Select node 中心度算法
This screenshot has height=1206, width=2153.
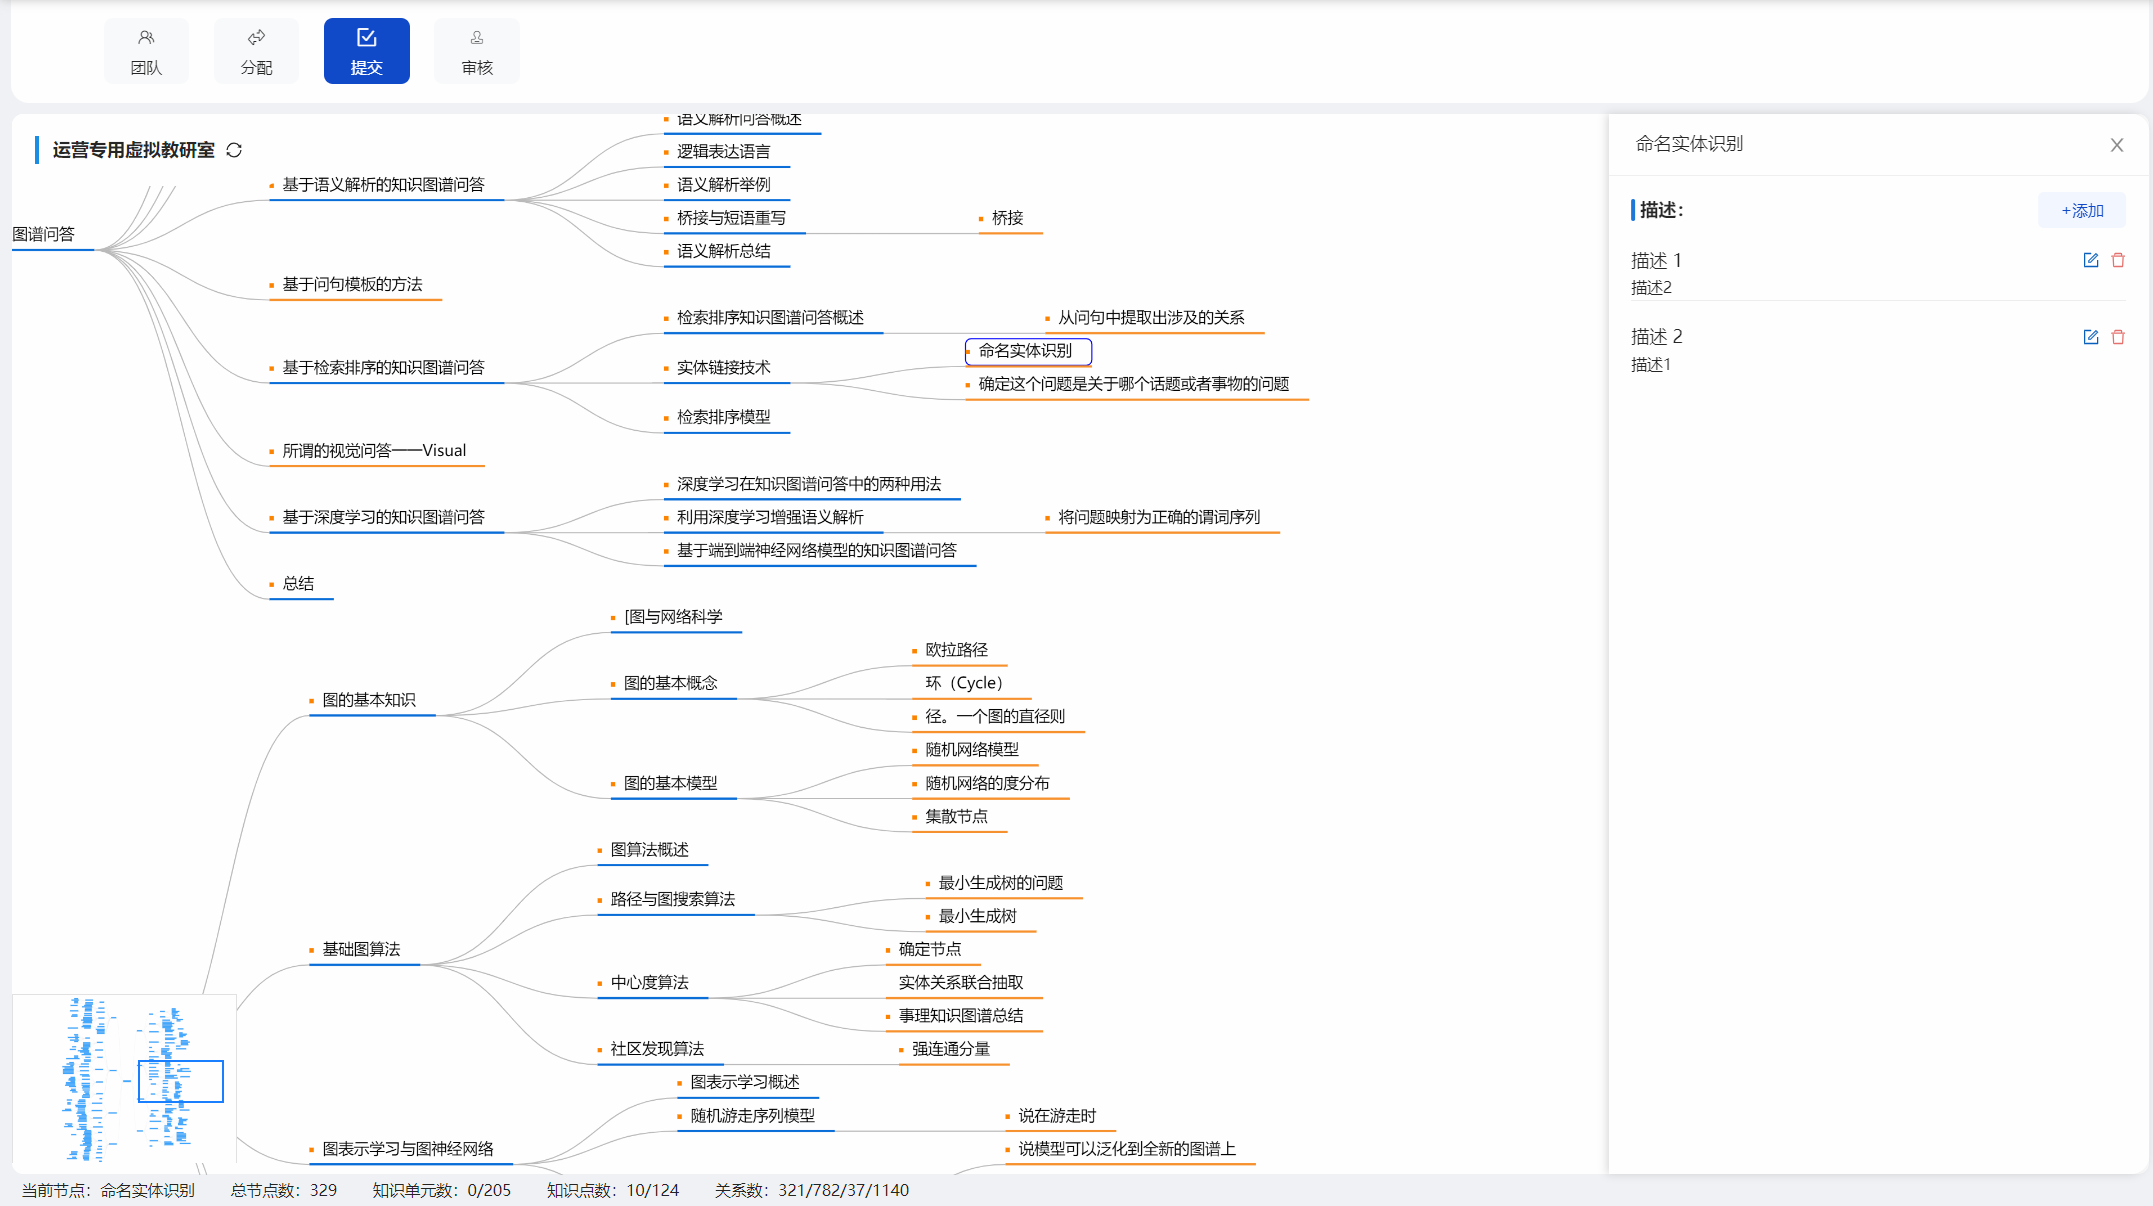click(649, 983)
